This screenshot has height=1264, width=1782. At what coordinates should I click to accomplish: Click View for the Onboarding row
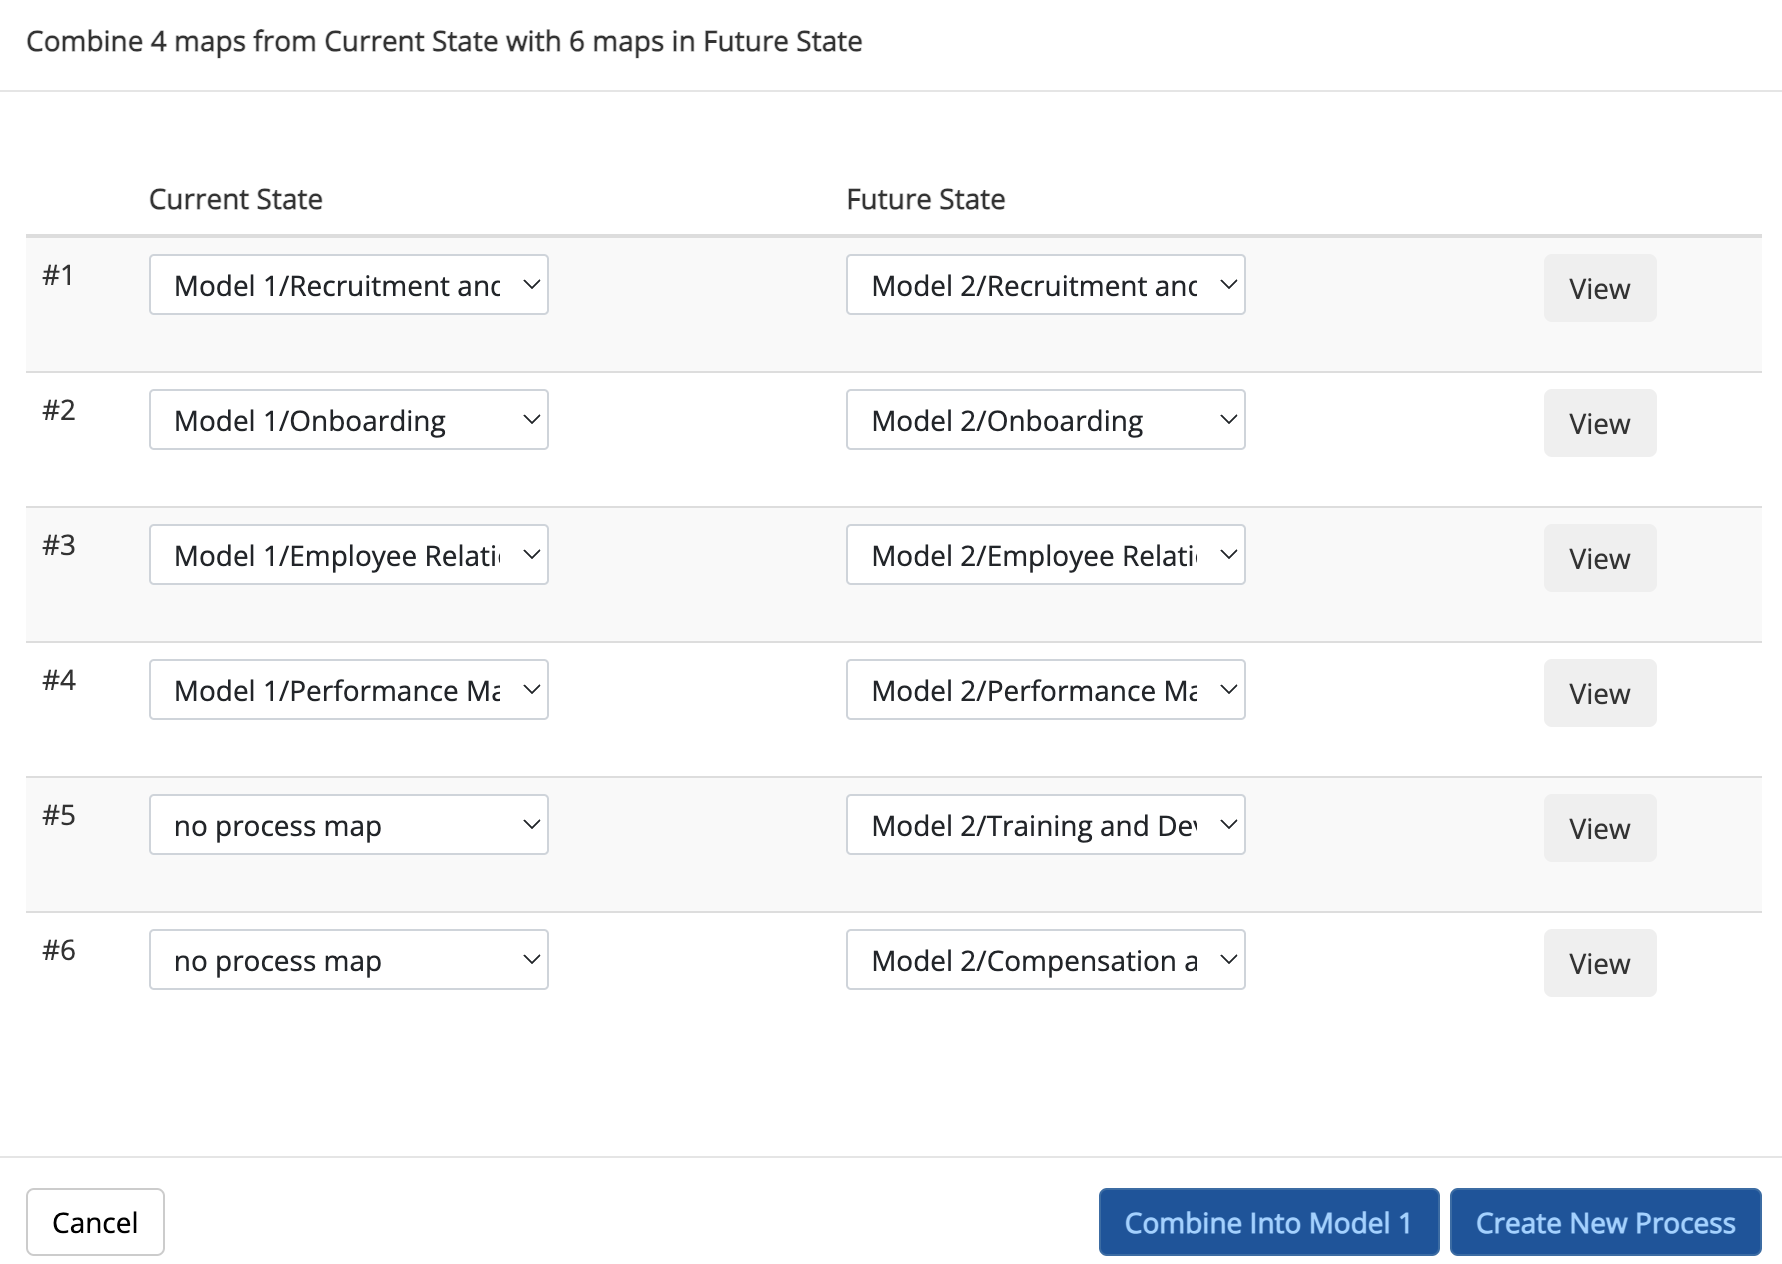[1599, 424]
